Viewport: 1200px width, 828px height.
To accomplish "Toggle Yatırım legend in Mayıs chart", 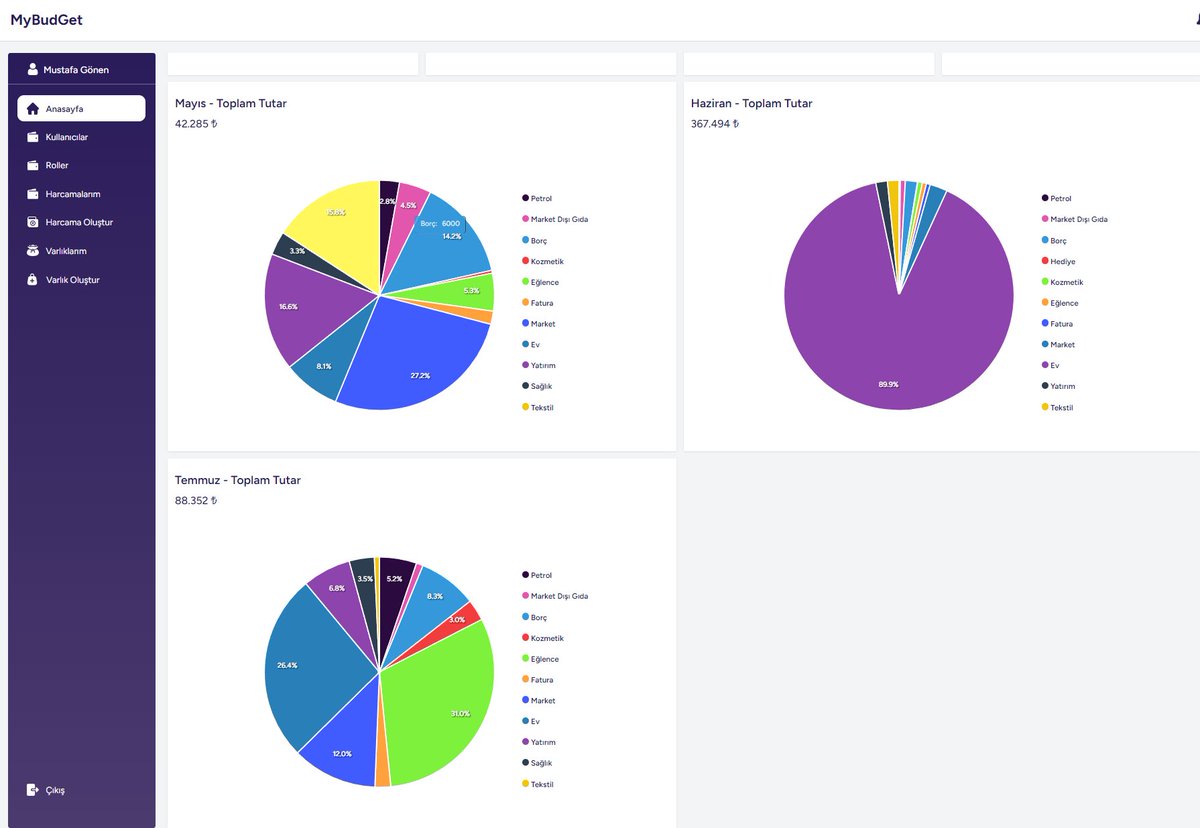I will pos(539,365).
